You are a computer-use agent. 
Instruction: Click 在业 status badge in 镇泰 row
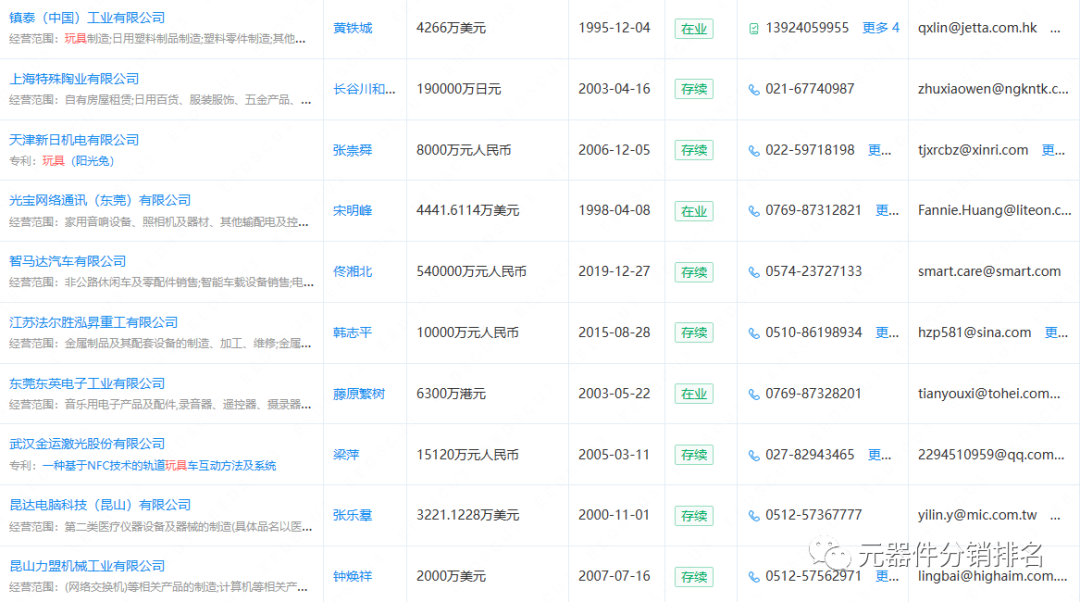[694, 29]
